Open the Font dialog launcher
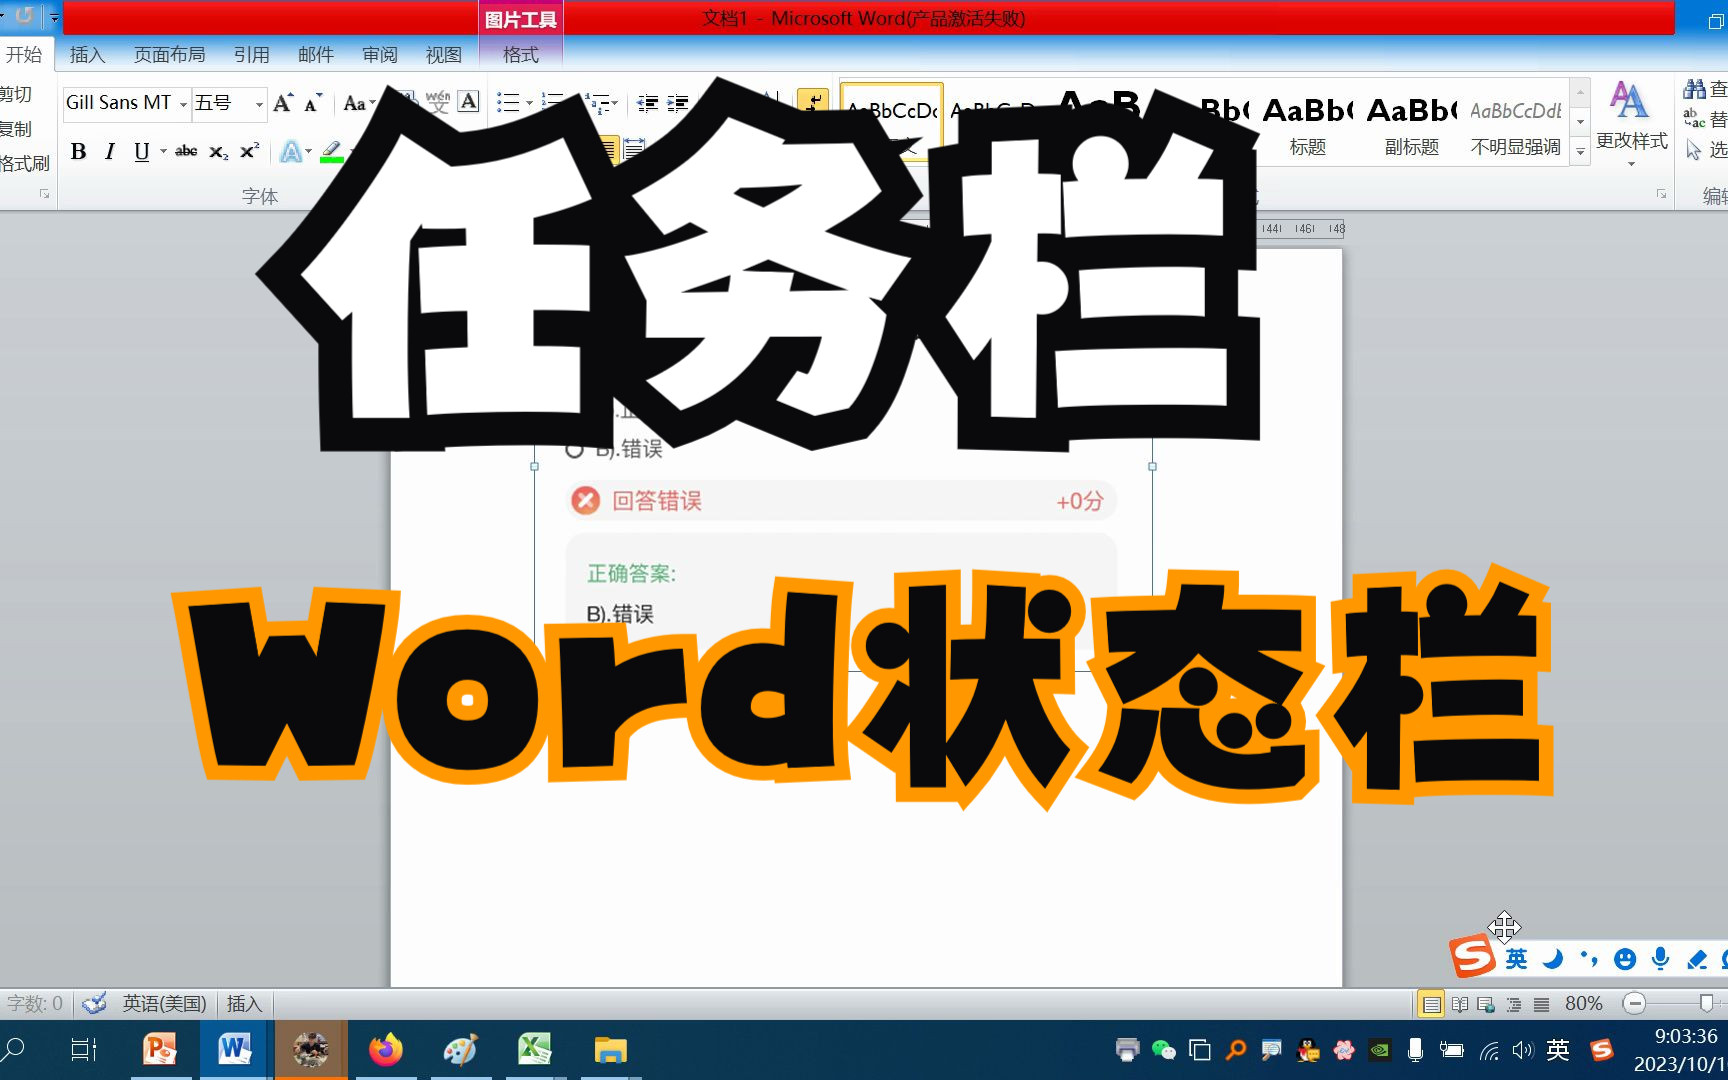The image size is (1728, 1080). pos(44,194)
